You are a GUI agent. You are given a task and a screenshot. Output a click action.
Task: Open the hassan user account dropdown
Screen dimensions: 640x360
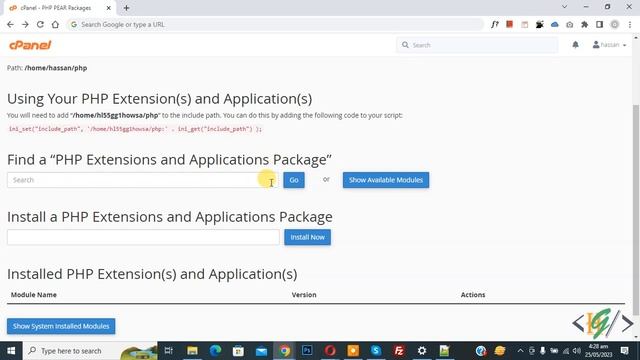point(609,45)
